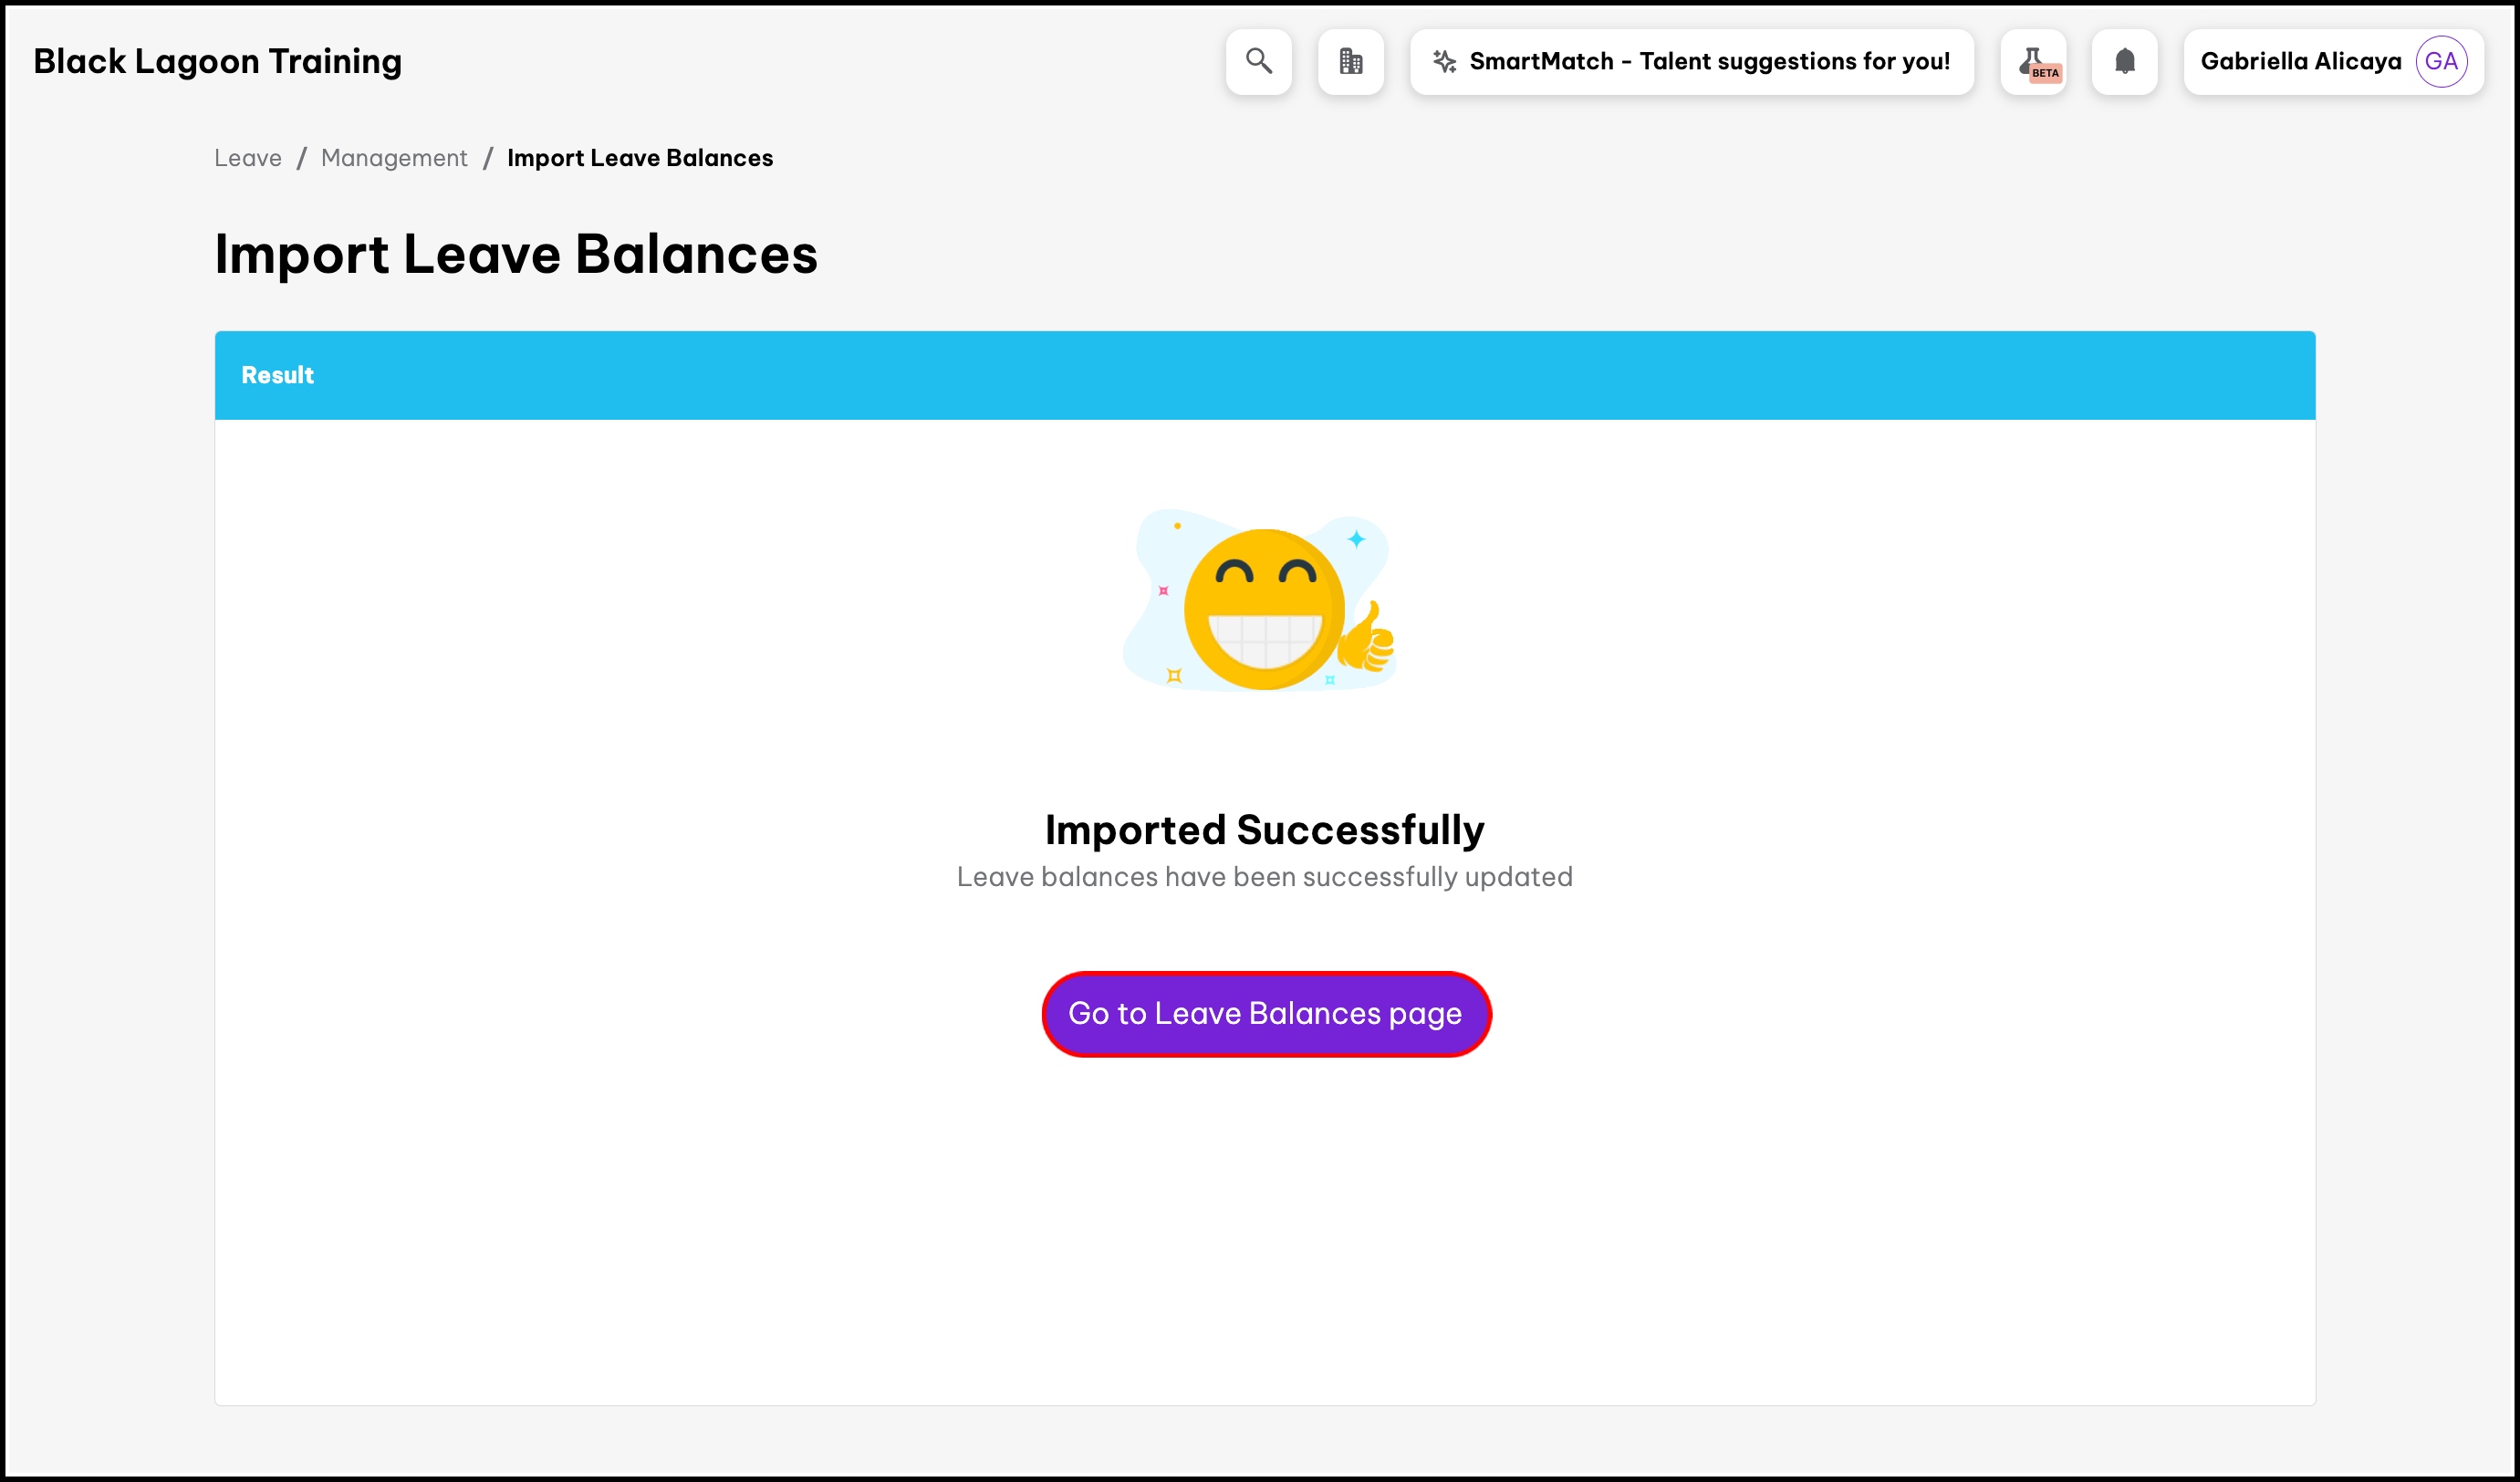Image resolution: width=2520 pixels, height=1482 pixels.
Task: Open the organisation building icon
Action: click(x=1350, y=61)
